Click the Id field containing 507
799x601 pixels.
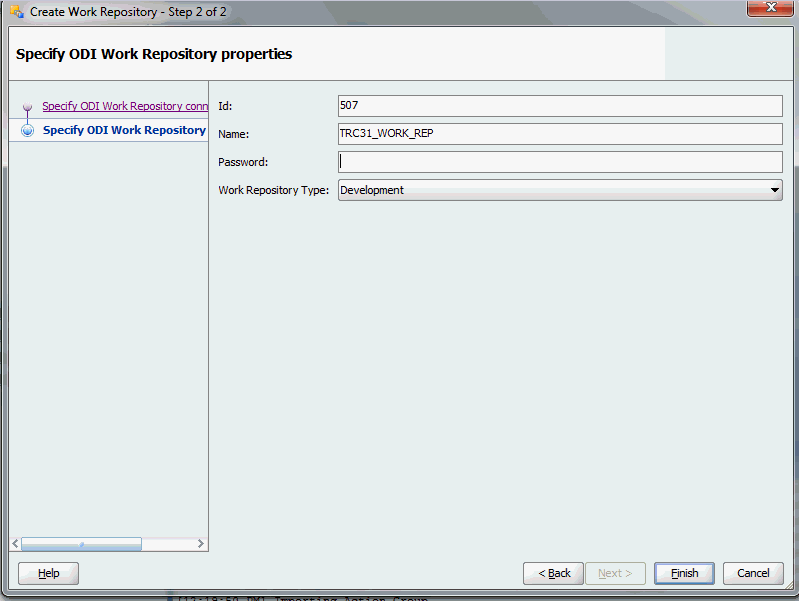[560, 106]
